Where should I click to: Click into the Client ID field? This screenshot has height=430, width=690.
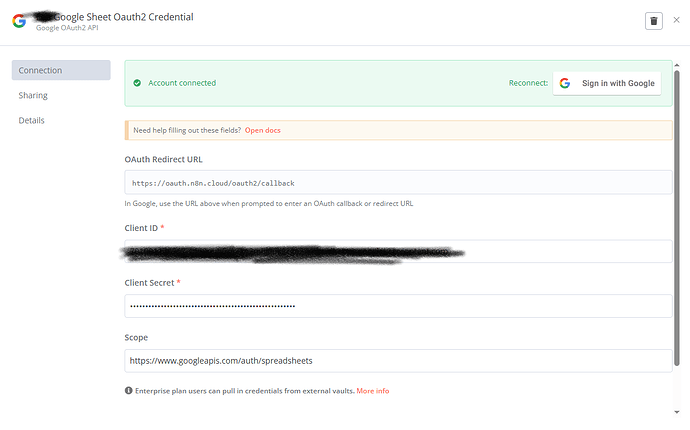point(398,251)
